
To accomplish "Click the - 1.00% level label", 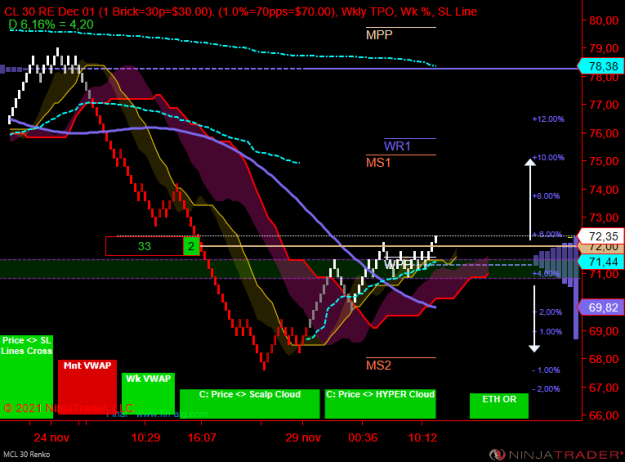I will [546, 370].
